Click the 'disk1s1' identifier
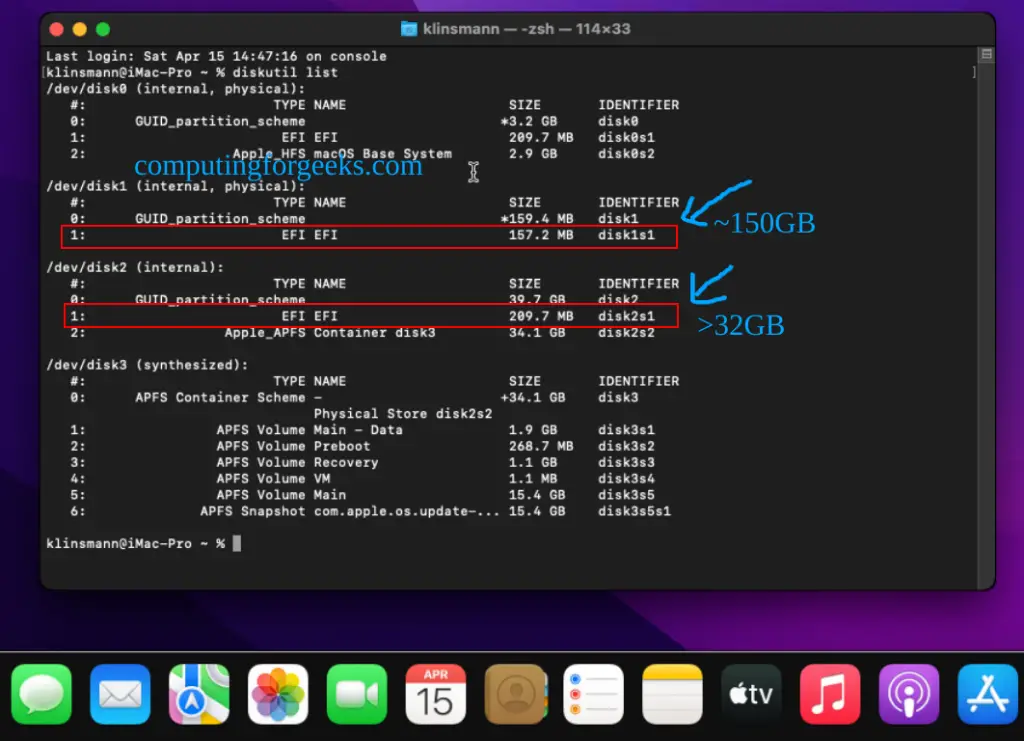This screenshot has height=741, width=1024. pyautogui.click(x=626, y=235)
